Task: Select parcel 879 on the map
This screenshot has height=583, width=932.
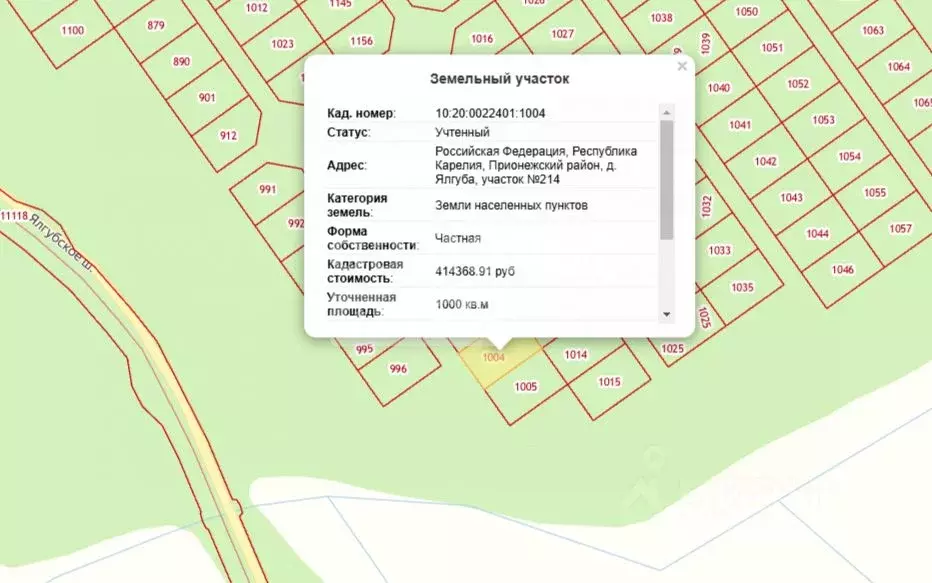Action: (156, 26)
